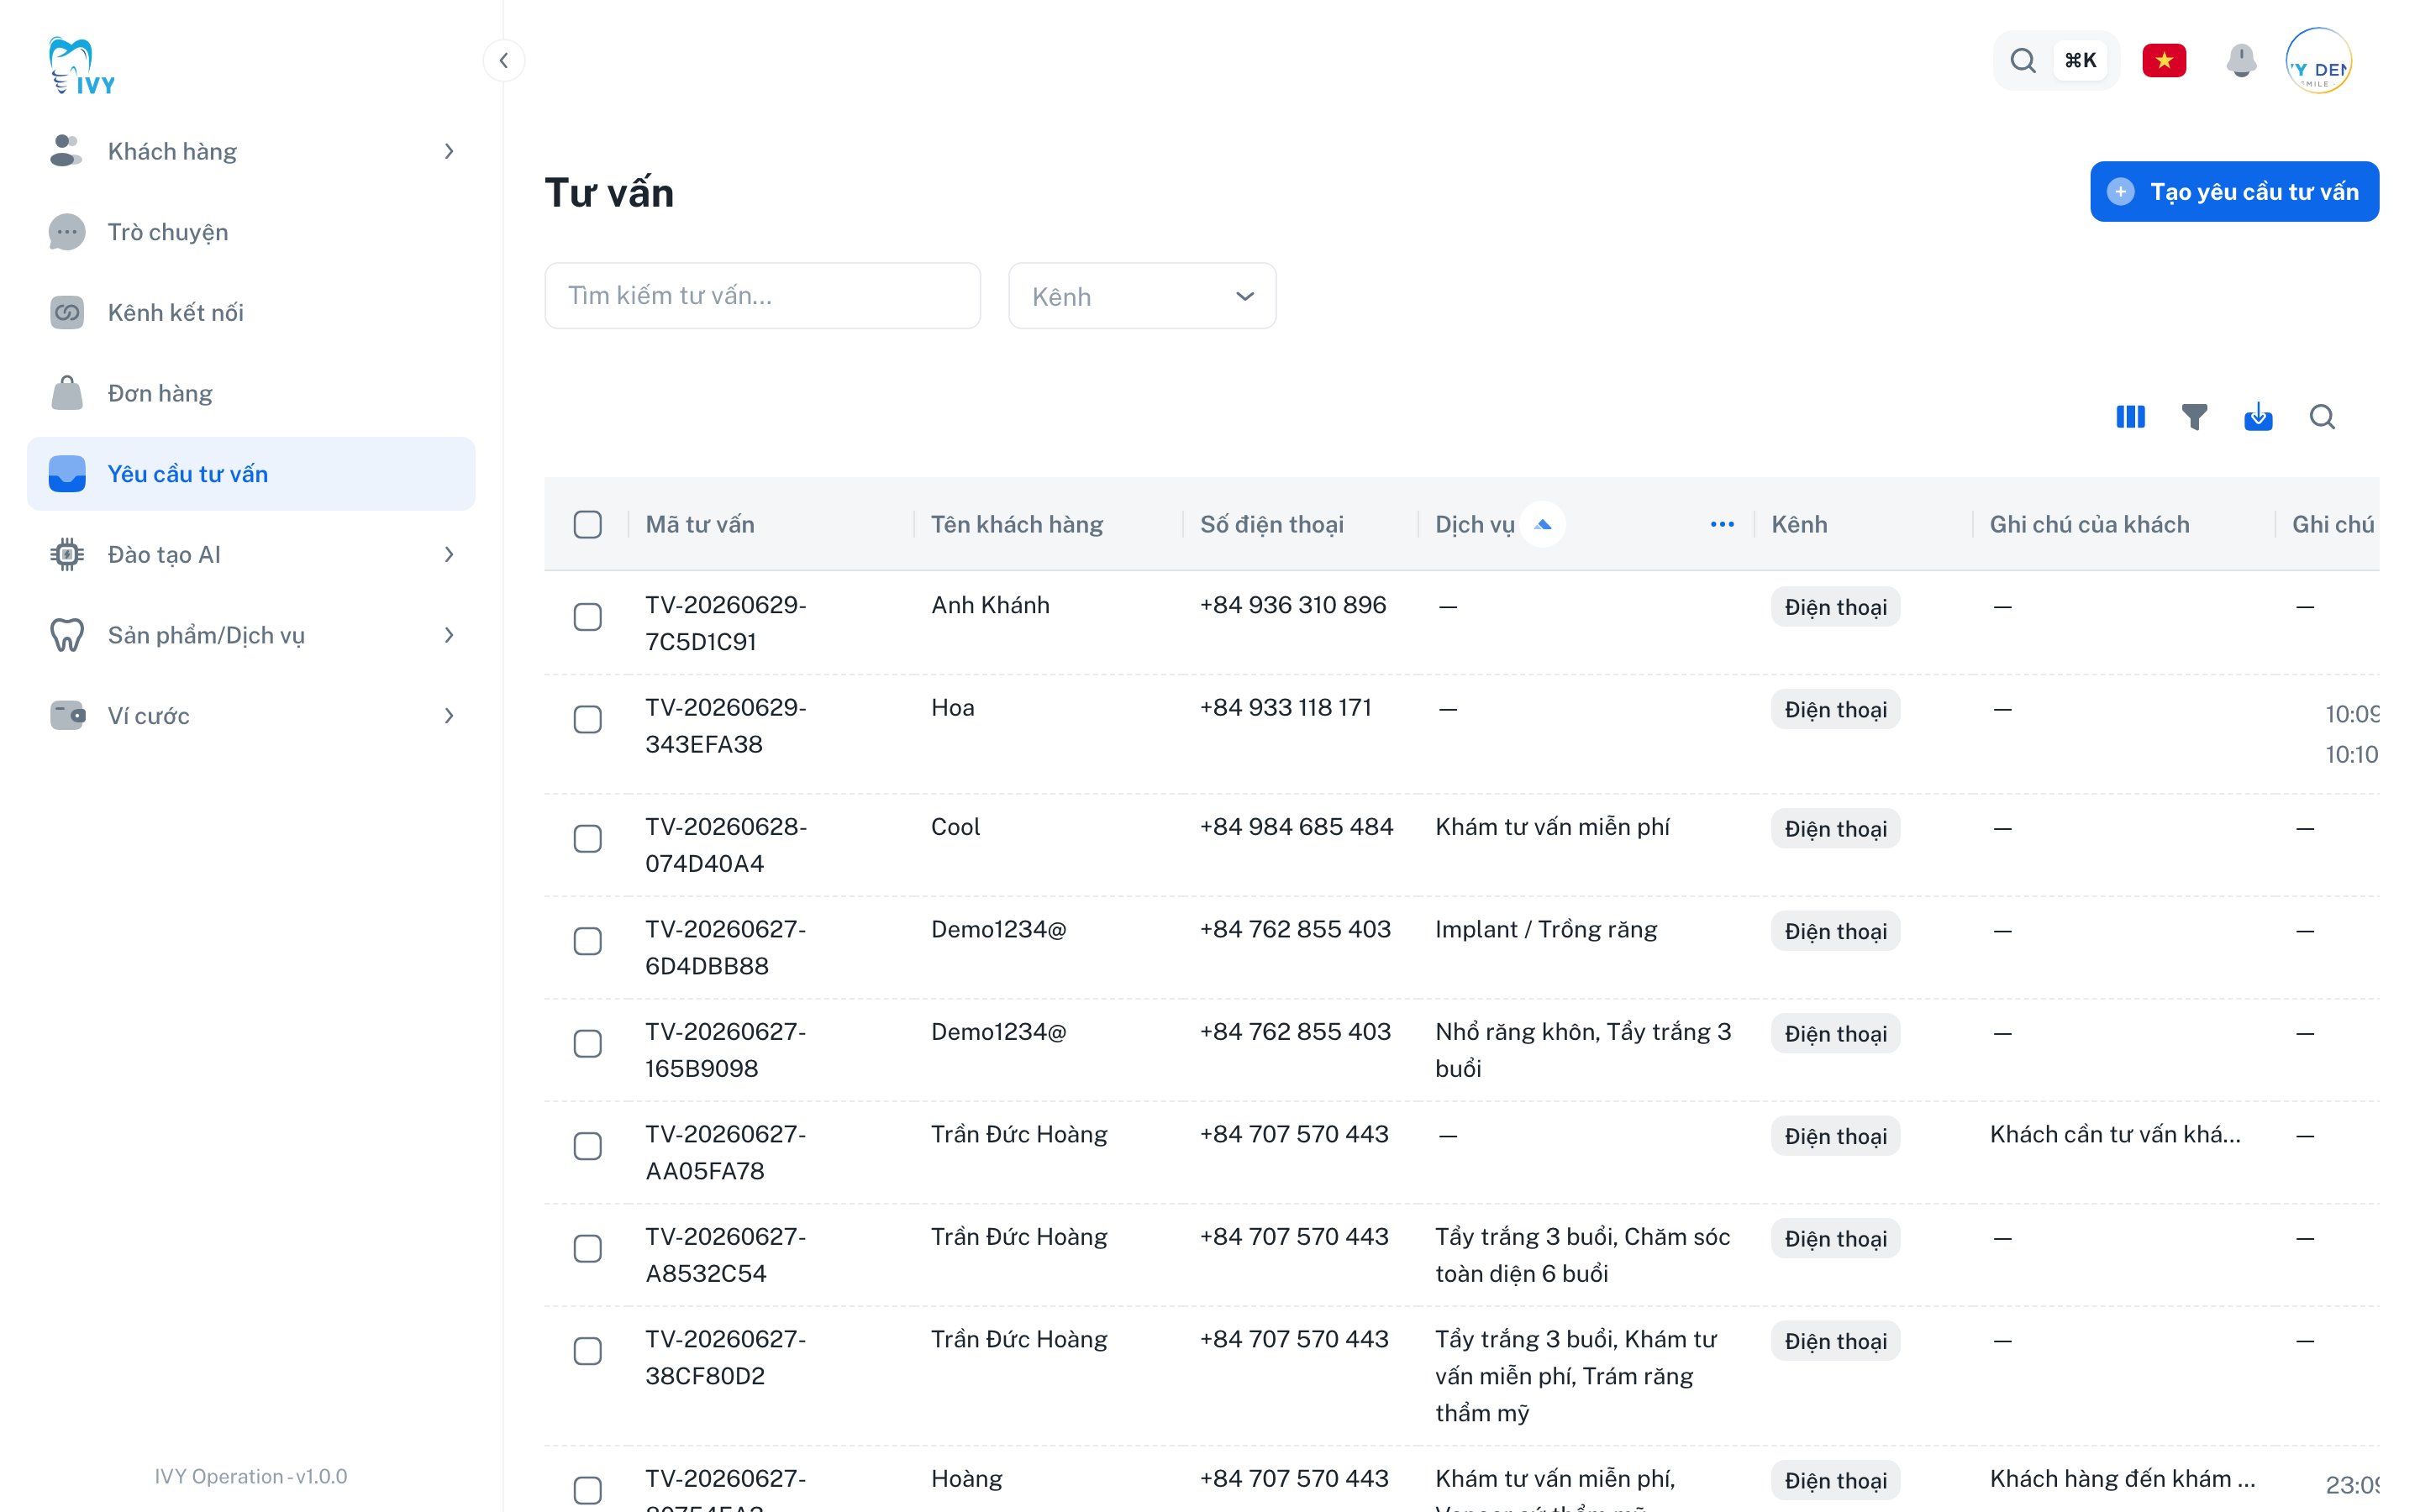Select the Anh Khánh row checkbox
The height and width of the screenshot is (1512, 2420).
(x=587, y=617)
